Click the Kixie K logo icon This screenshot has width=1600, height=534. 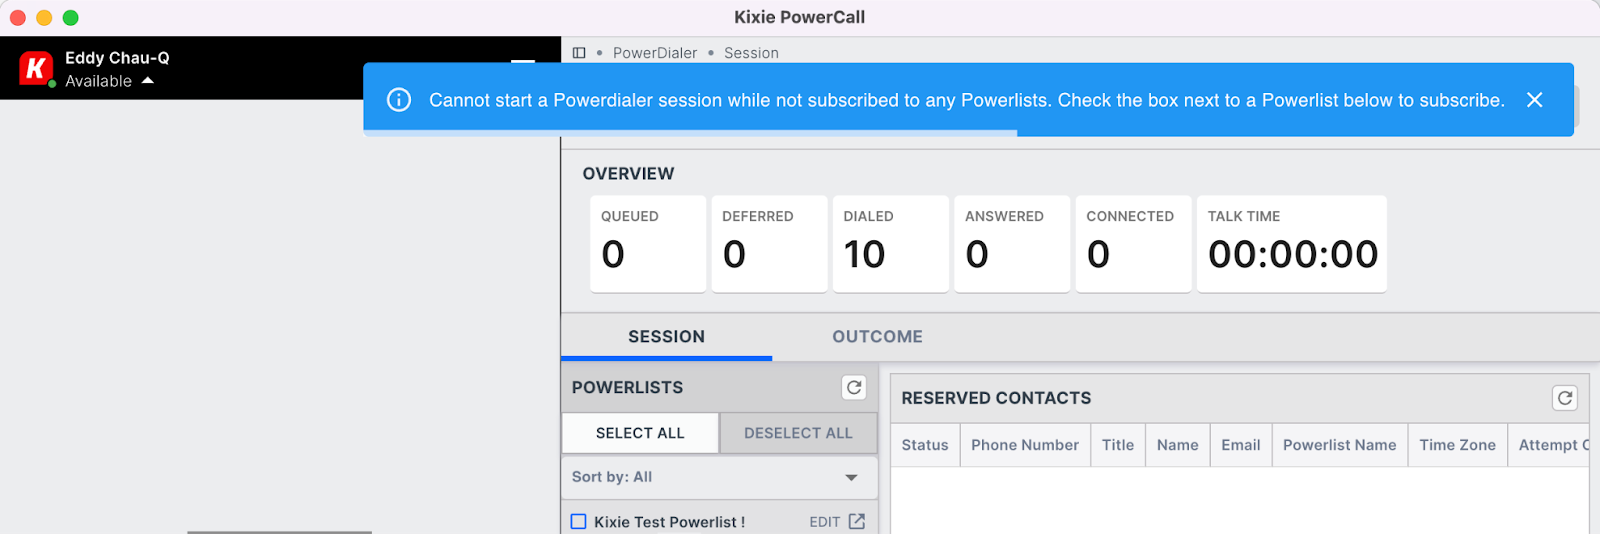click(36, 68)
